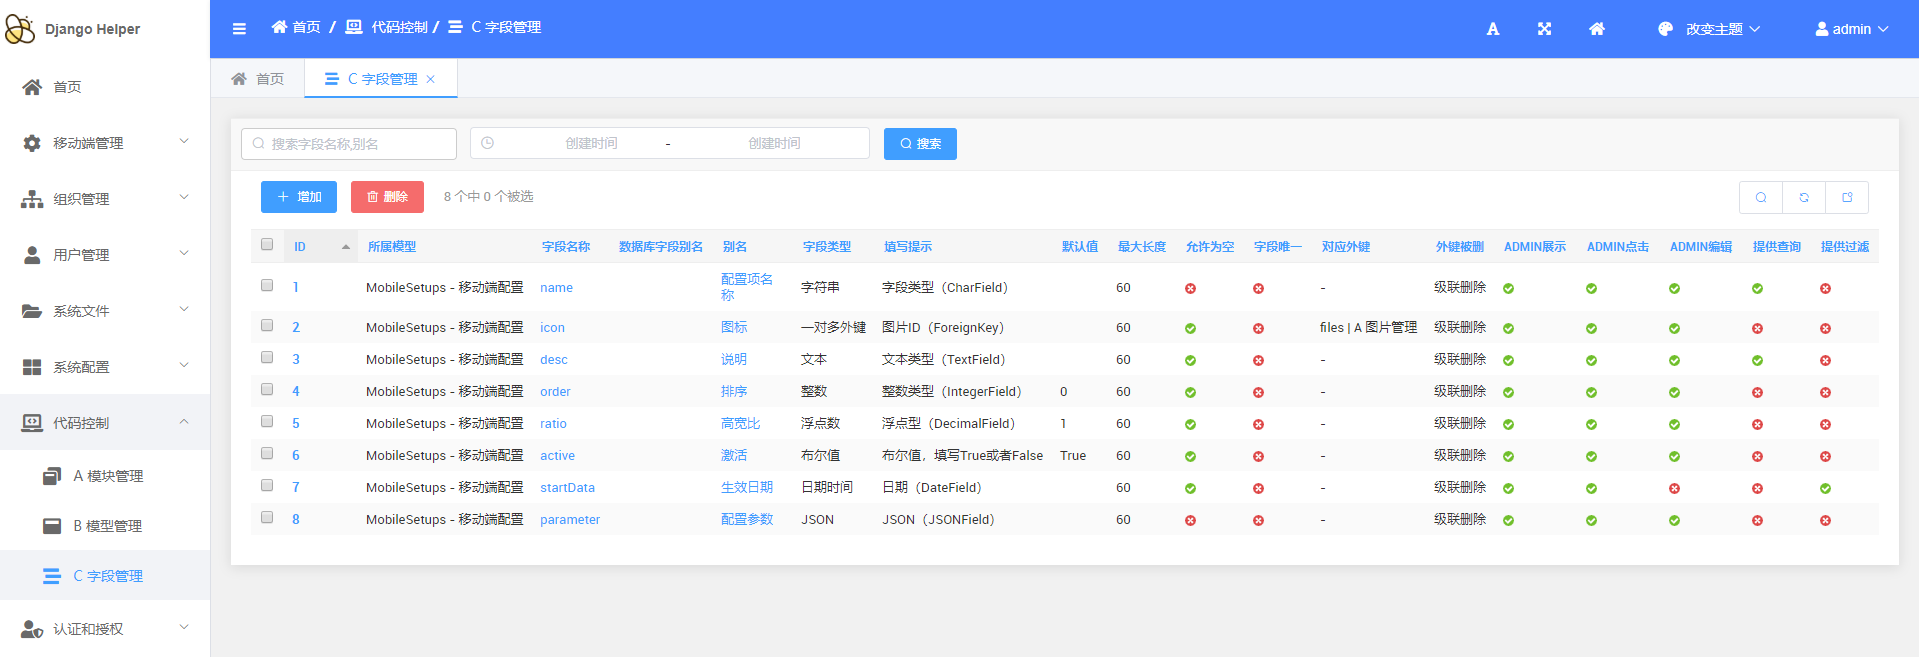
Task: Open the 改变主题 theme dropdown
Action: point(1709,29)
